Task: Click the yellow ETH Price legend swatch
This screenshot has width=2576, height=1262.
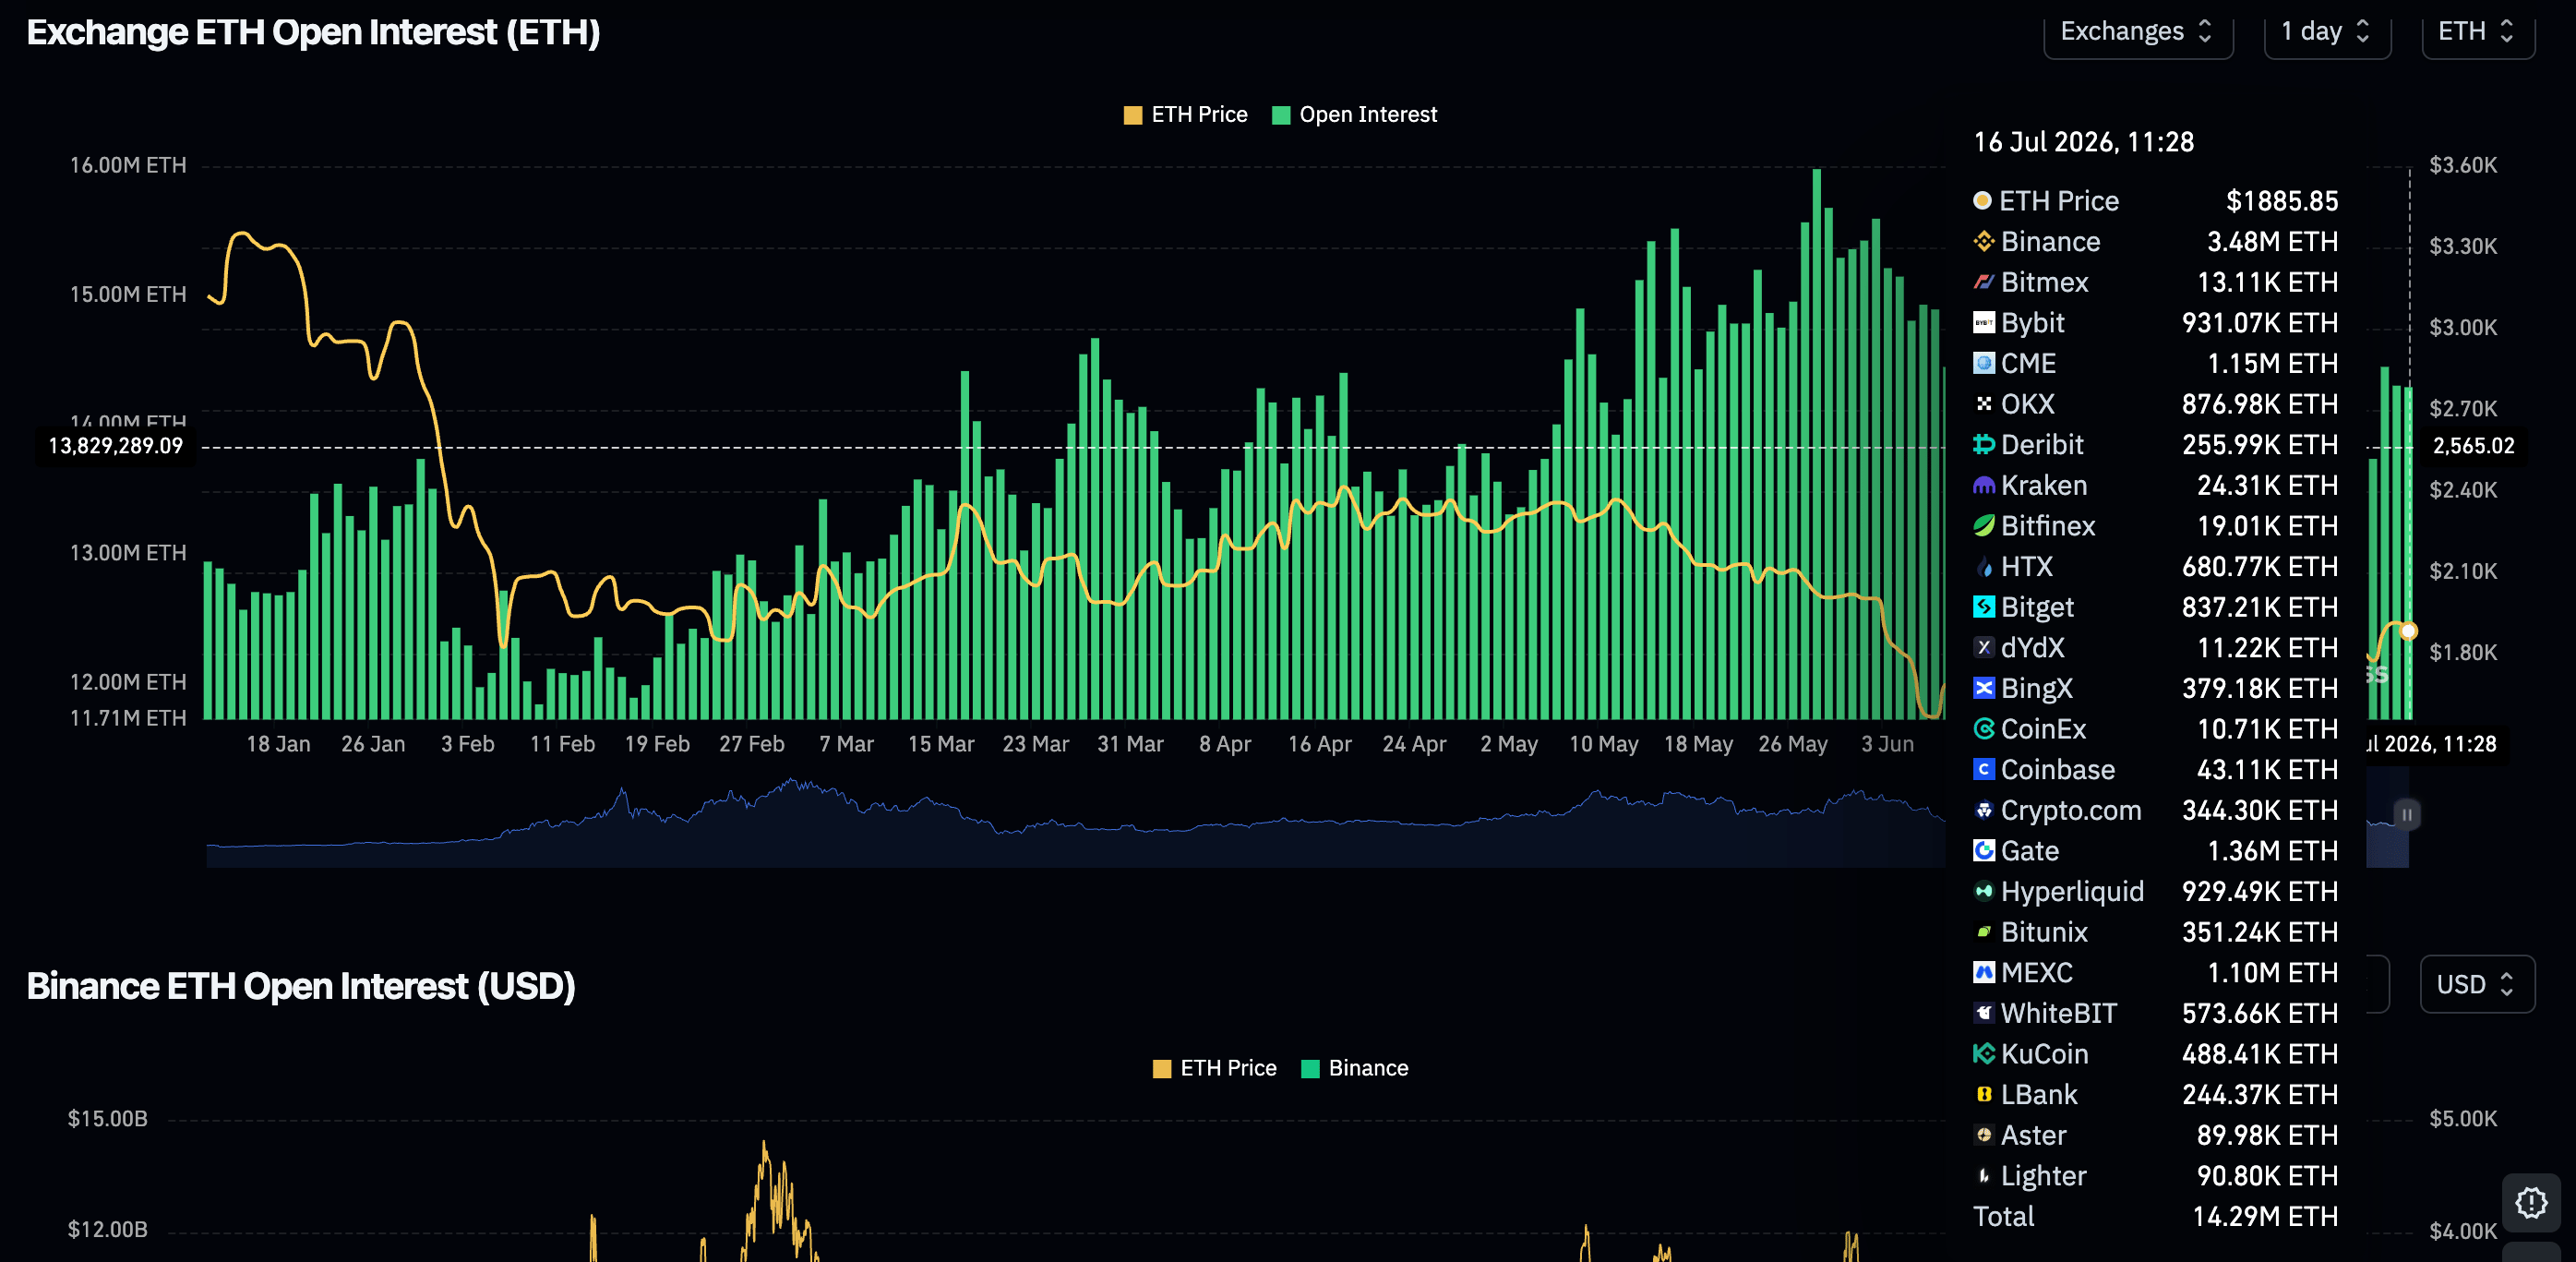Action: [1132, 115]
